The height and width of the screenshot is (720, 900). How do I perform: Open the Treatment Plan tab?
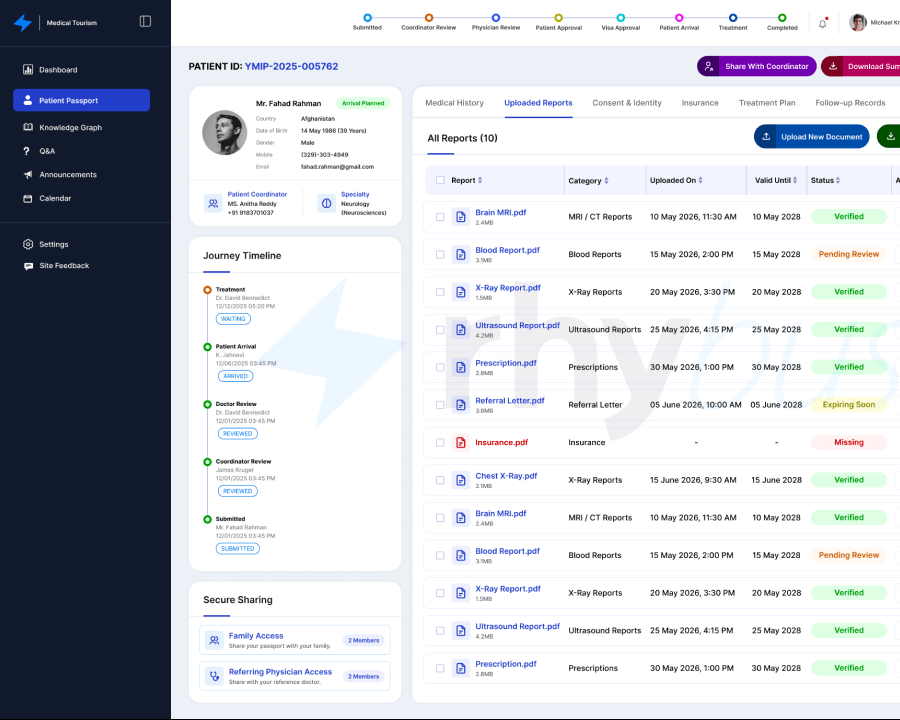767,103
